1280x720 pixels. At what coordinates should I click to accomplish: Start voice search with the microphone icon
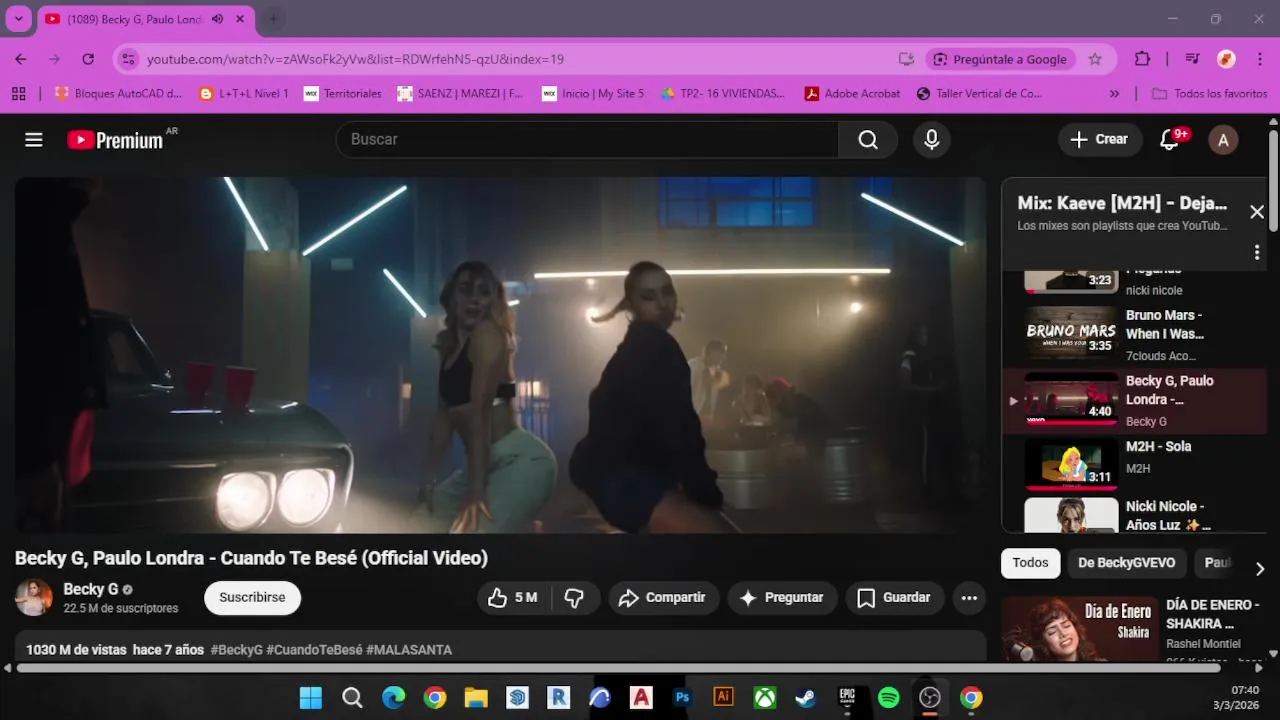[x=931, y=140]
